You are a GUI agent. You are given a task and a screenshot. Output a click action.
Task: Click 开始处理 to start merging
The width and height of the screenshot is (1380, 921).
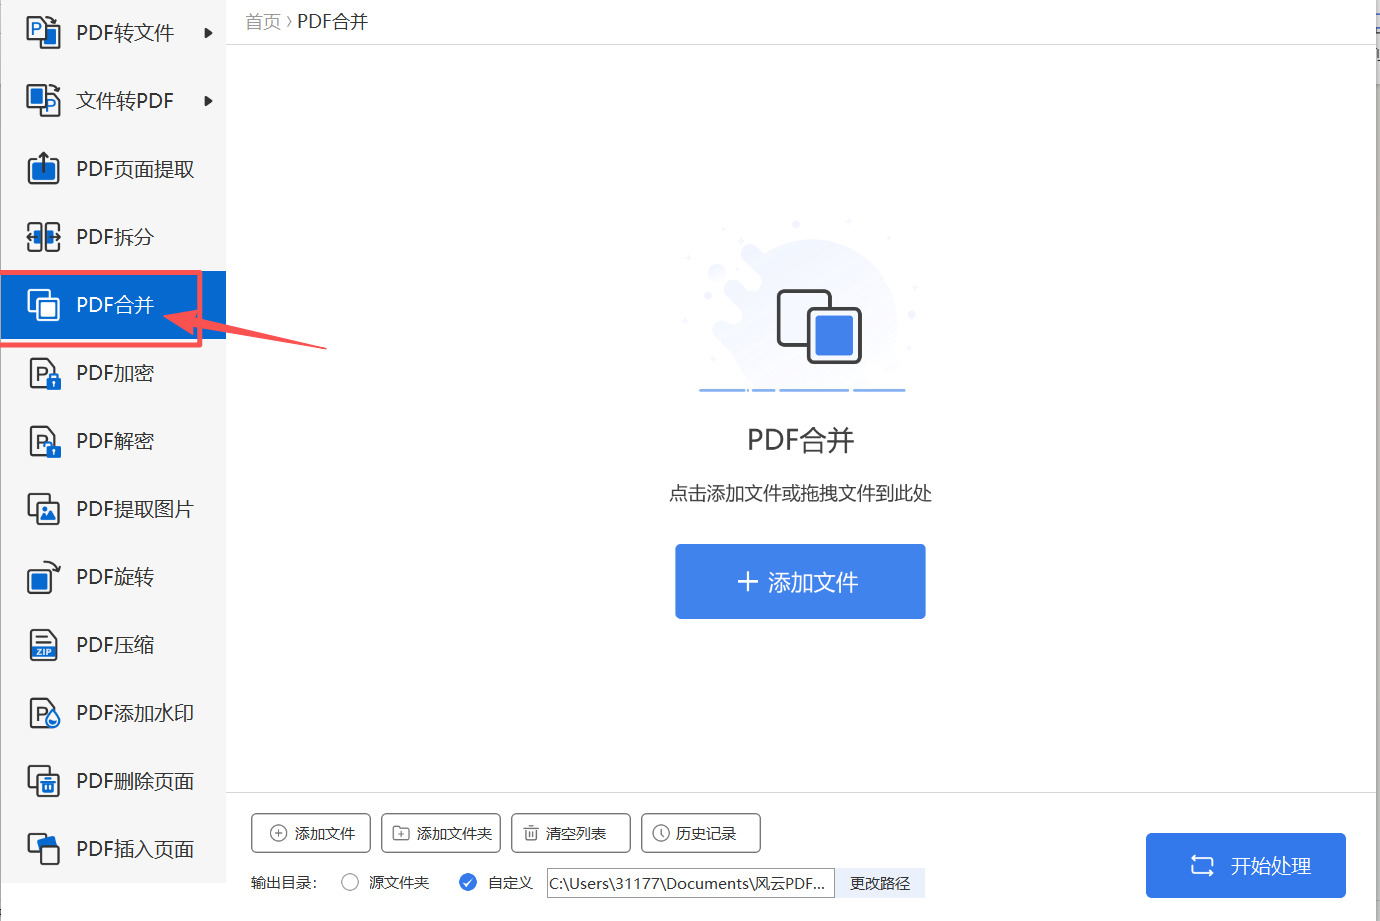point(1245,865)
